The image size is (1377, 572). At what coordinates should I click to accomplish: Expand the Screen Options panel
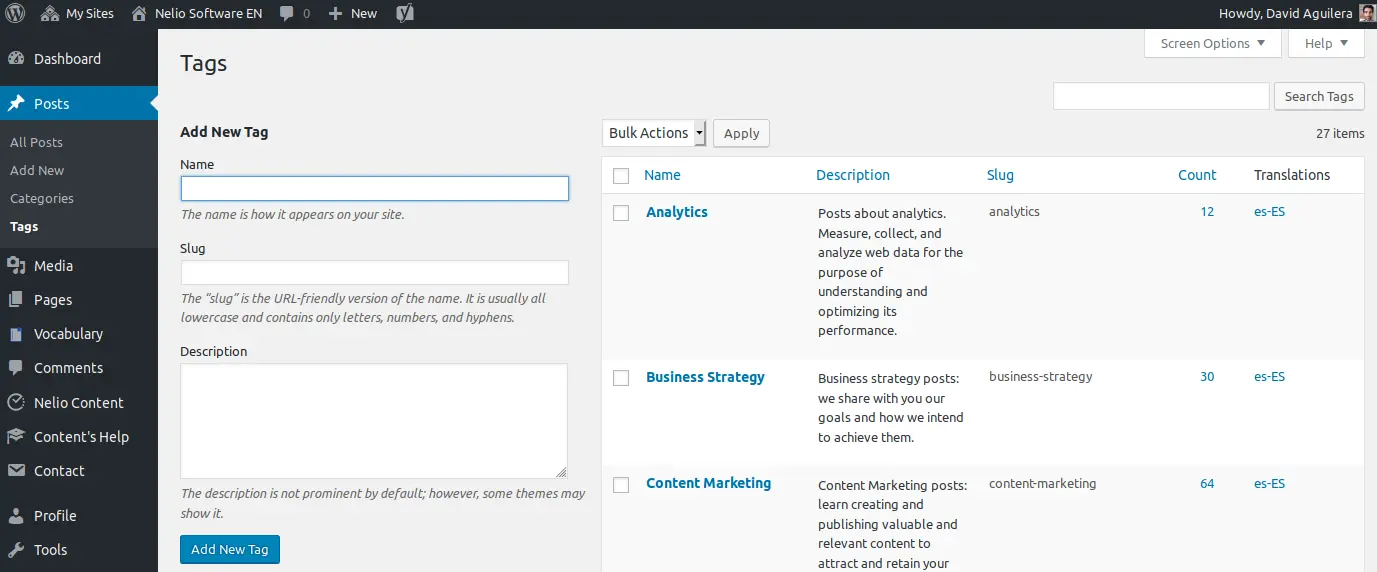(1212, 43)
